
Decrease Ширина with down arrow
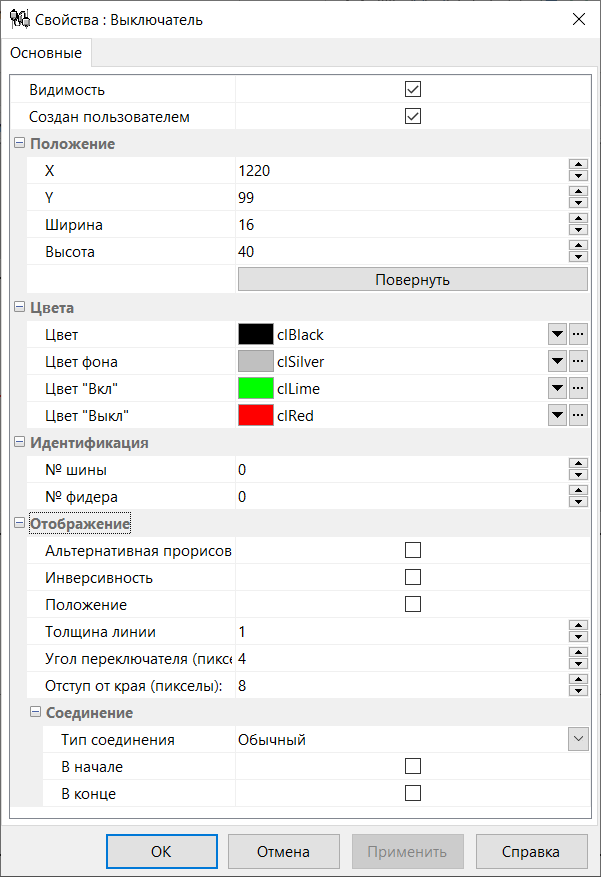point(578,230)
